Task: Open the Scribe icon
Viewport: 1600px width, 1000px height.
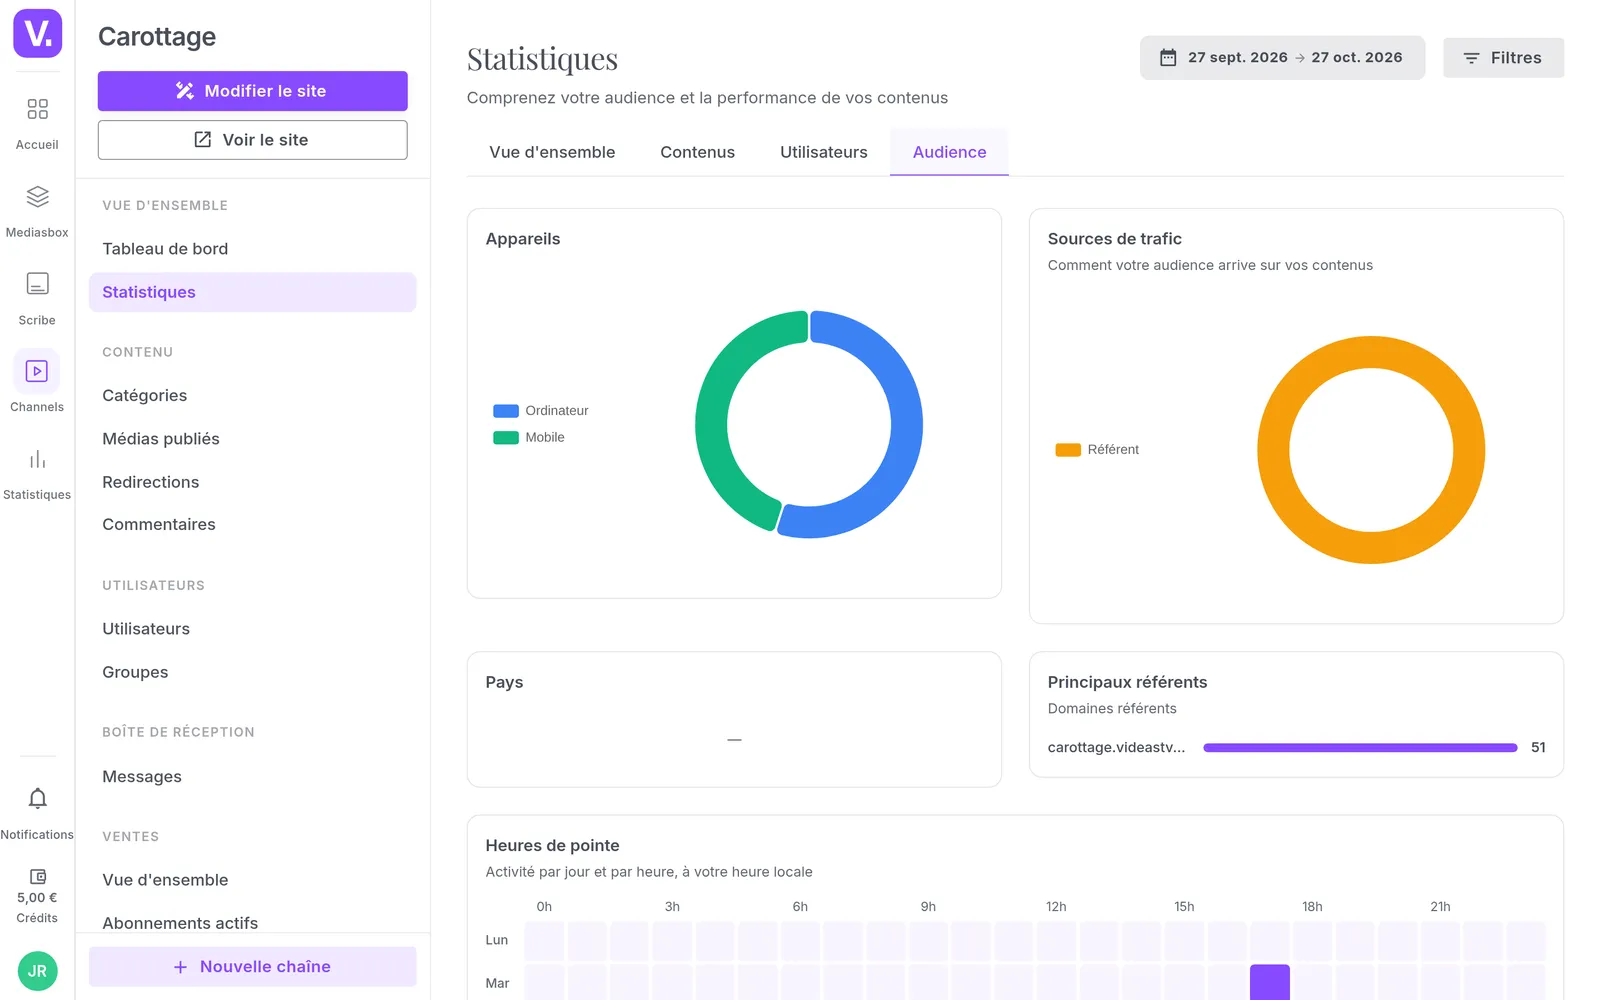Action: pos(37,284)
